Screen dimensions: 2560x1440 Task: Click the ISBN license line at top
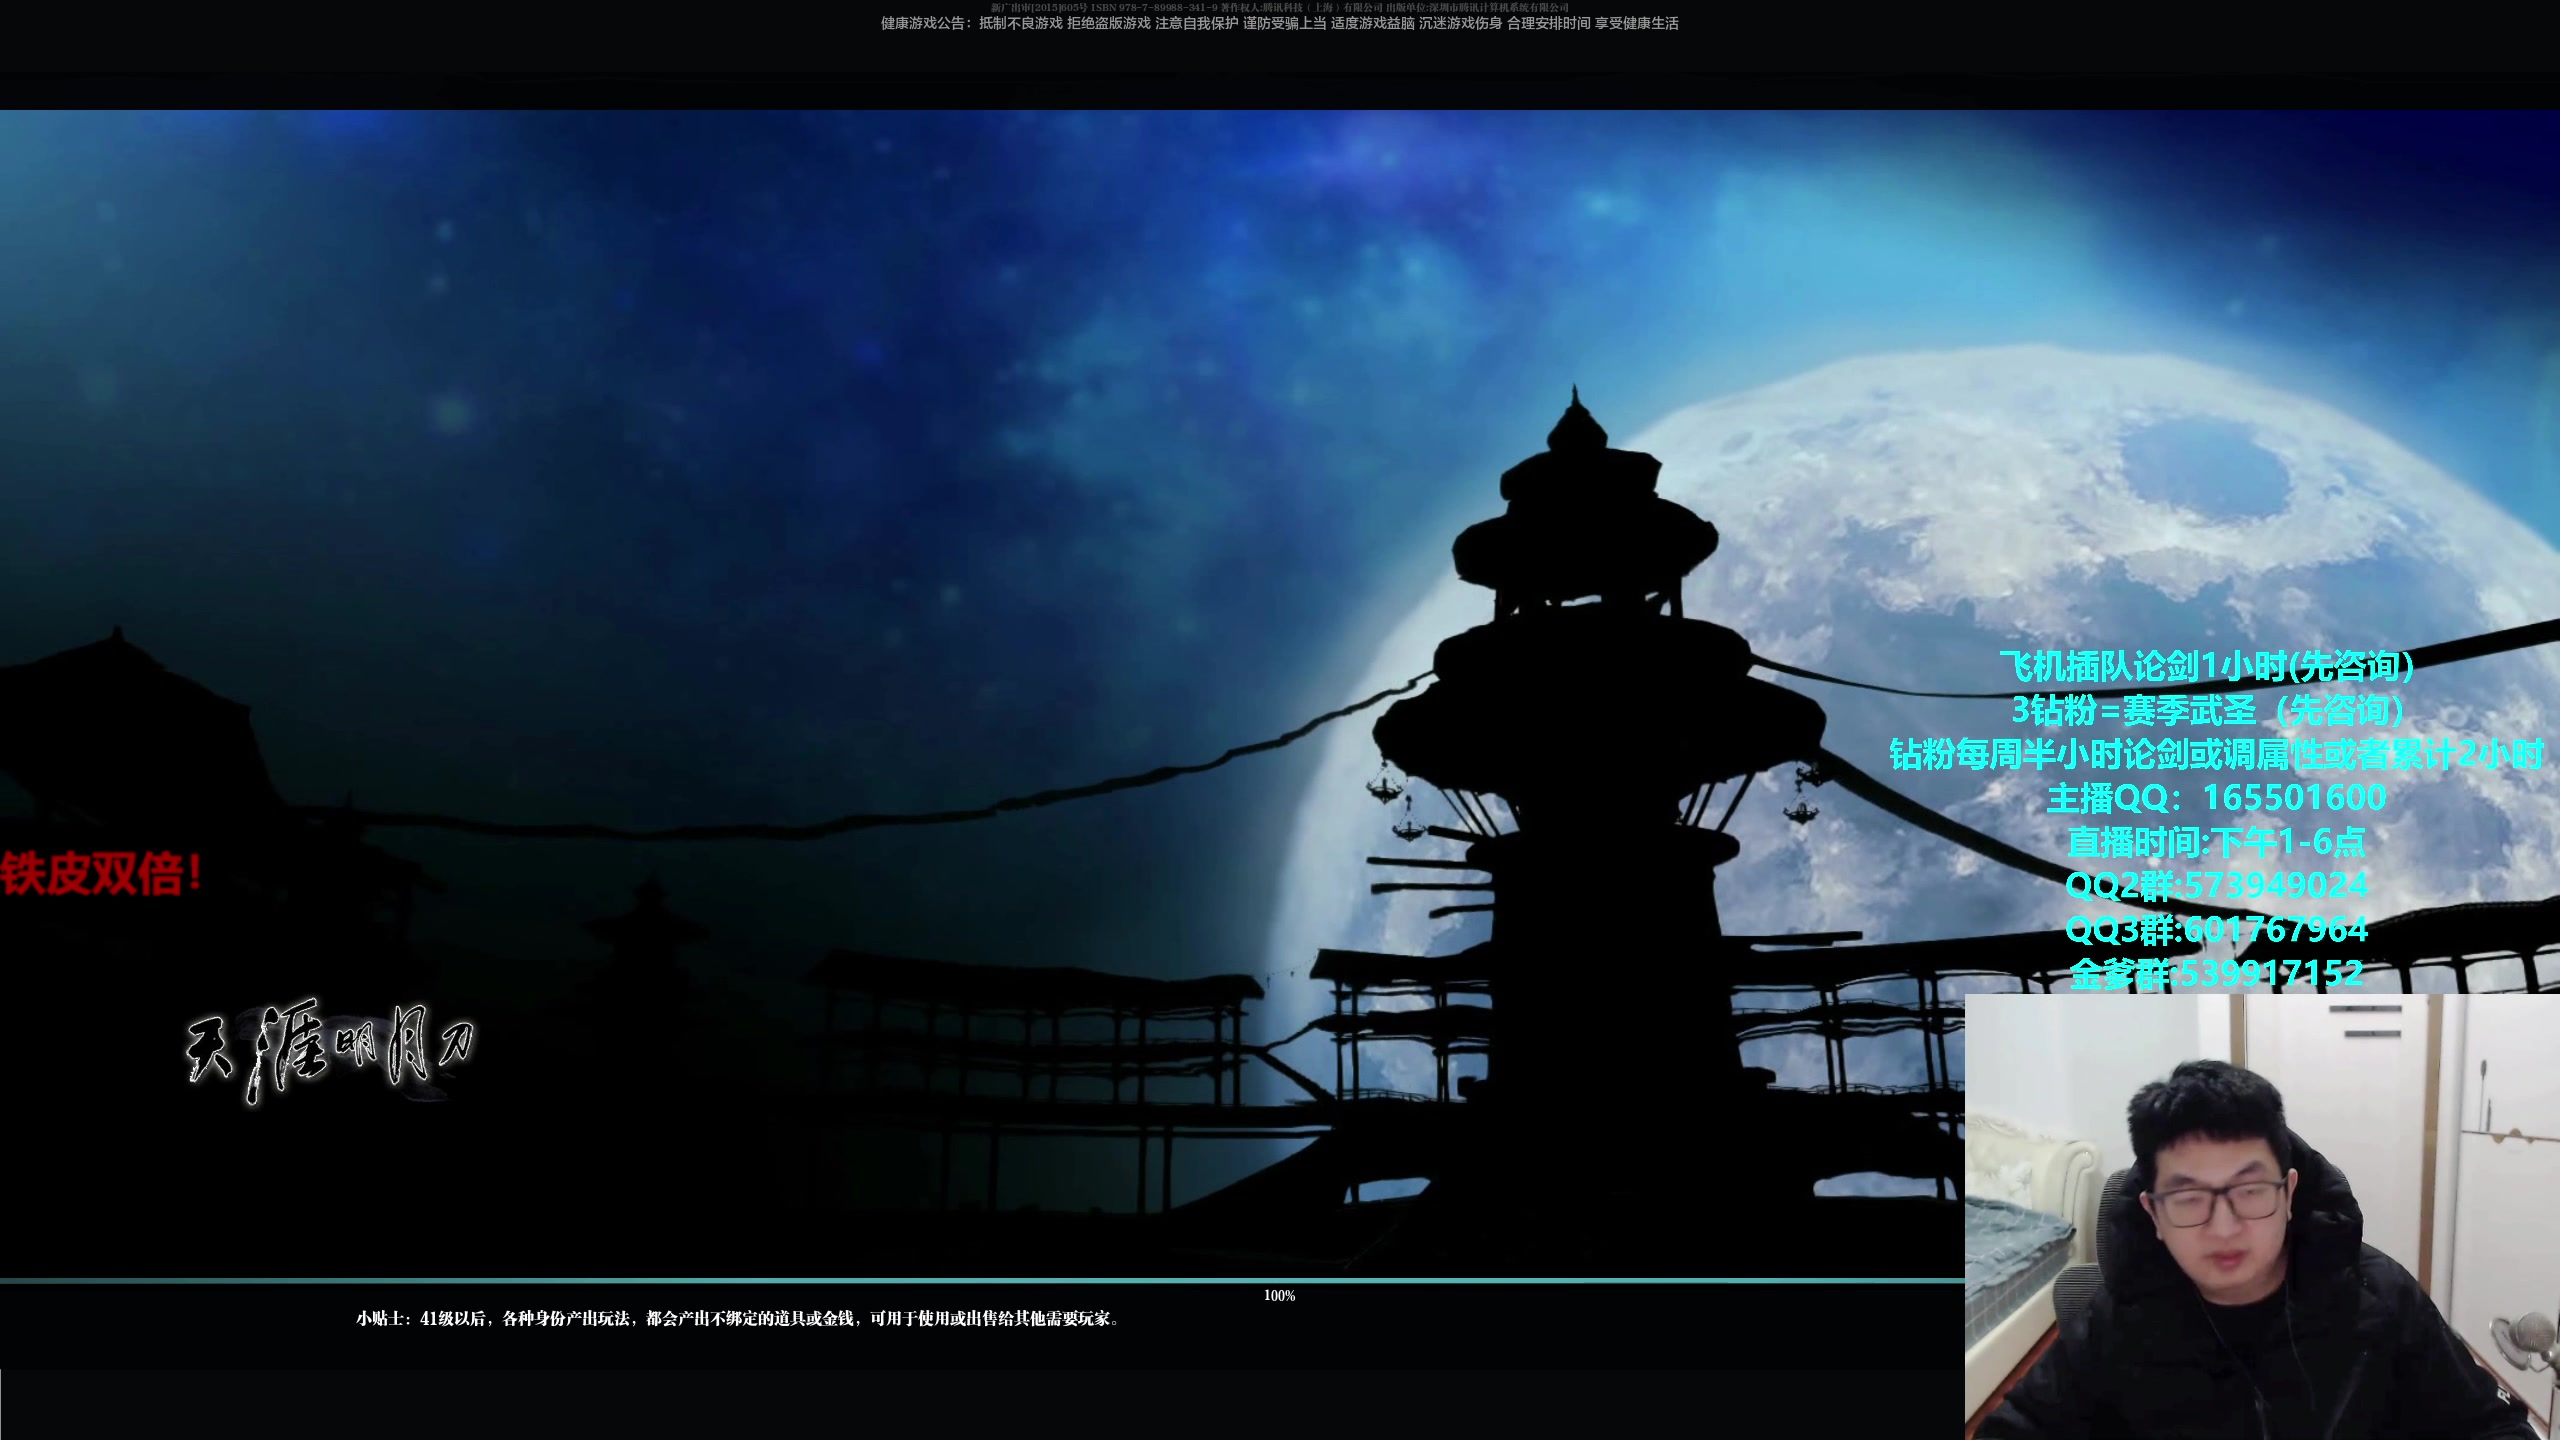(1279, 7)
